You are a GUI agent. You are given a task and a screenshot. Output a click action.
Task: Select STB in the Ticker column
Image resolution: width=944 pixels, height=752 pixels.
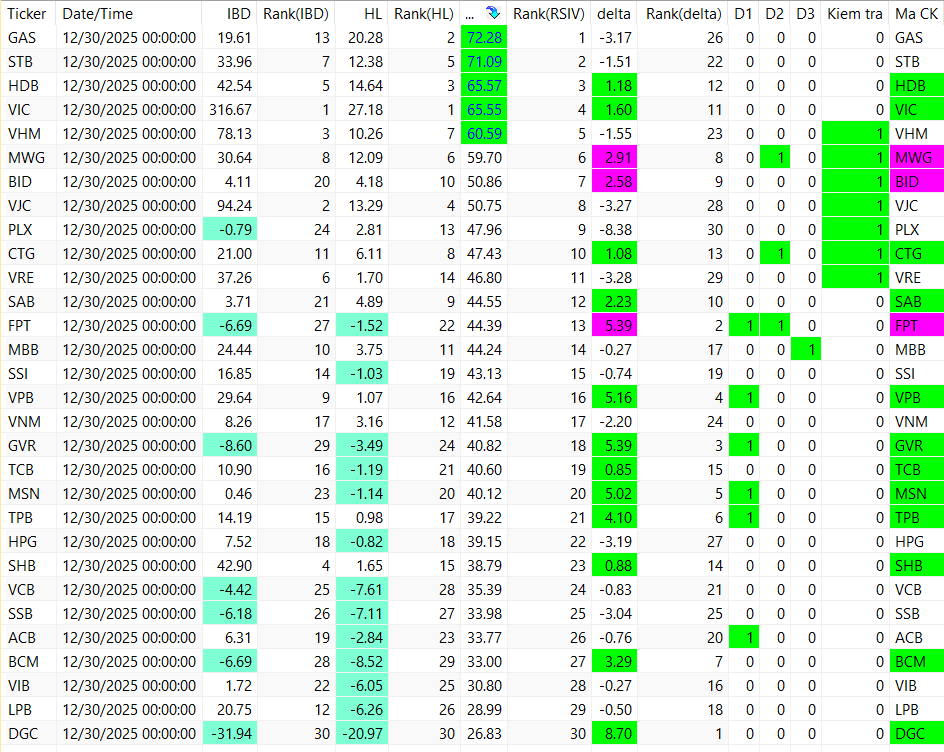(20, 62)
